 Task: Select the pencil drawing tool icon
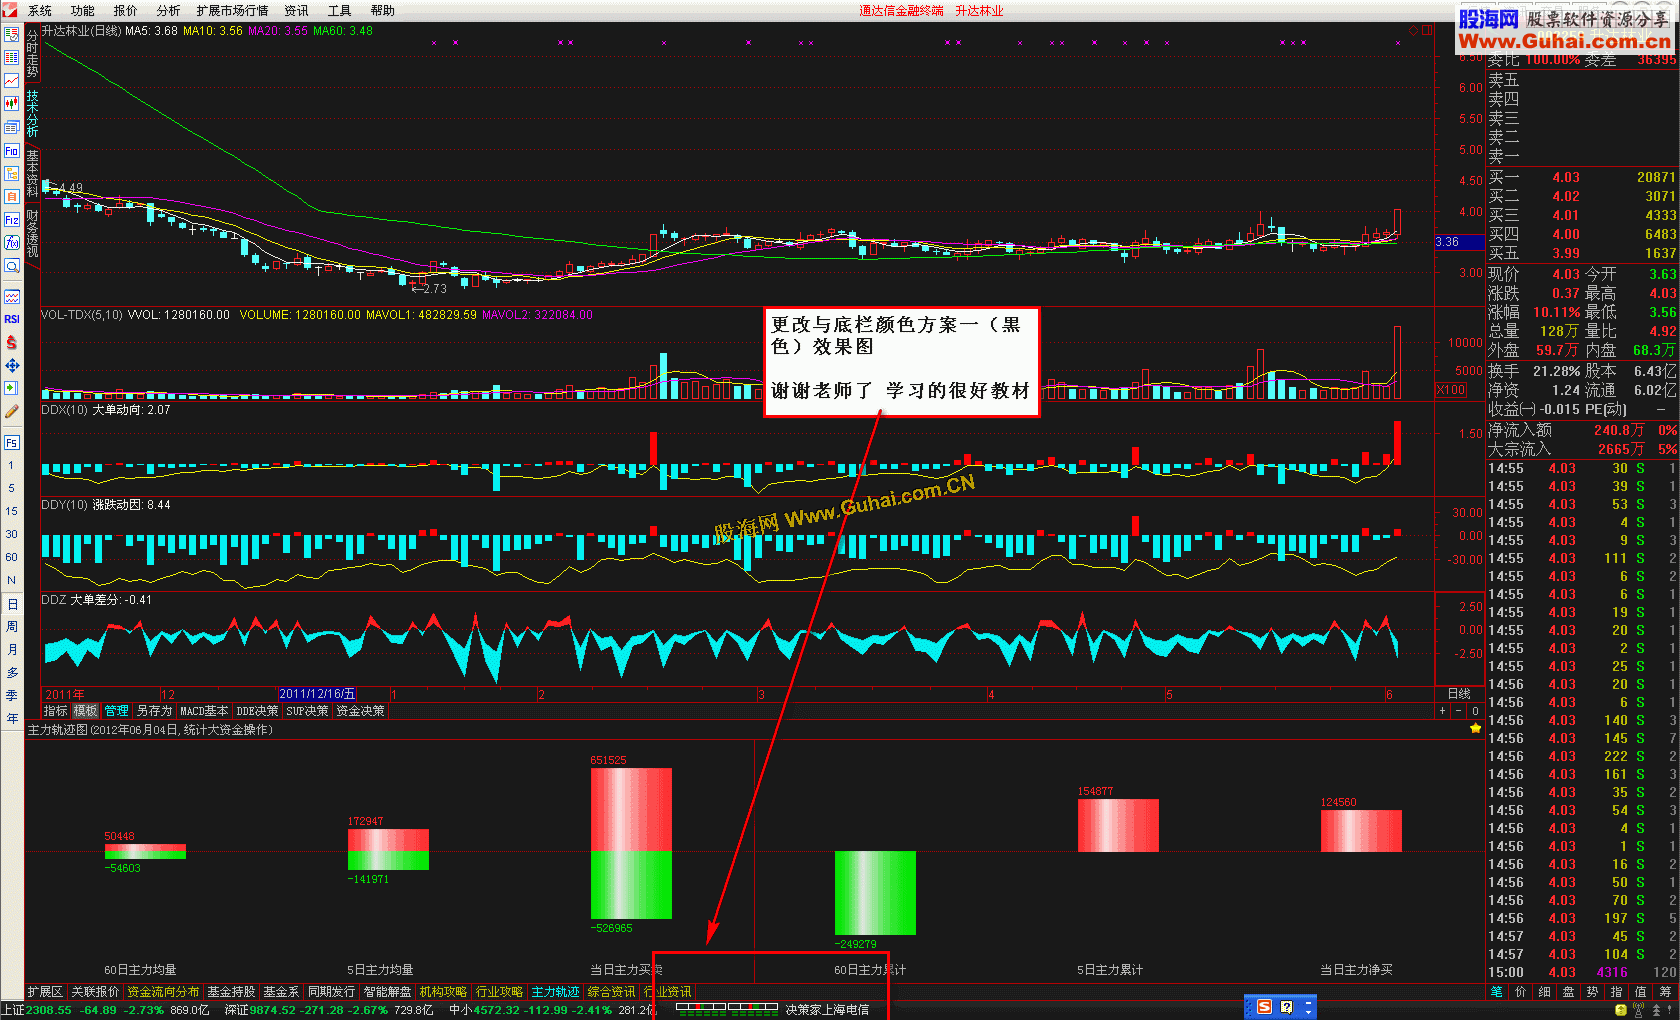[12, 411]
